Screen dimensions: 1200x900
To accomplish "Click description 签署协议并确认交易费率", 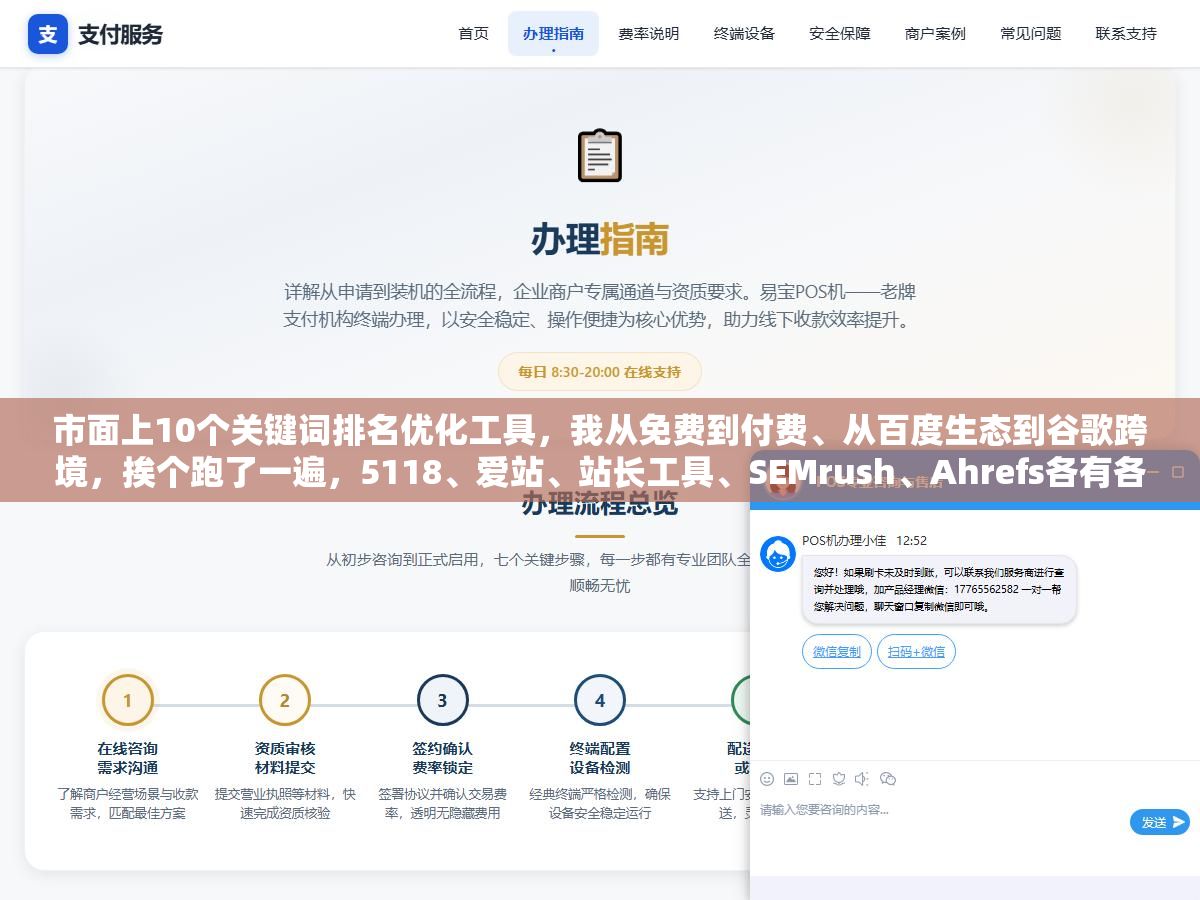I will (x=442, y=803).
